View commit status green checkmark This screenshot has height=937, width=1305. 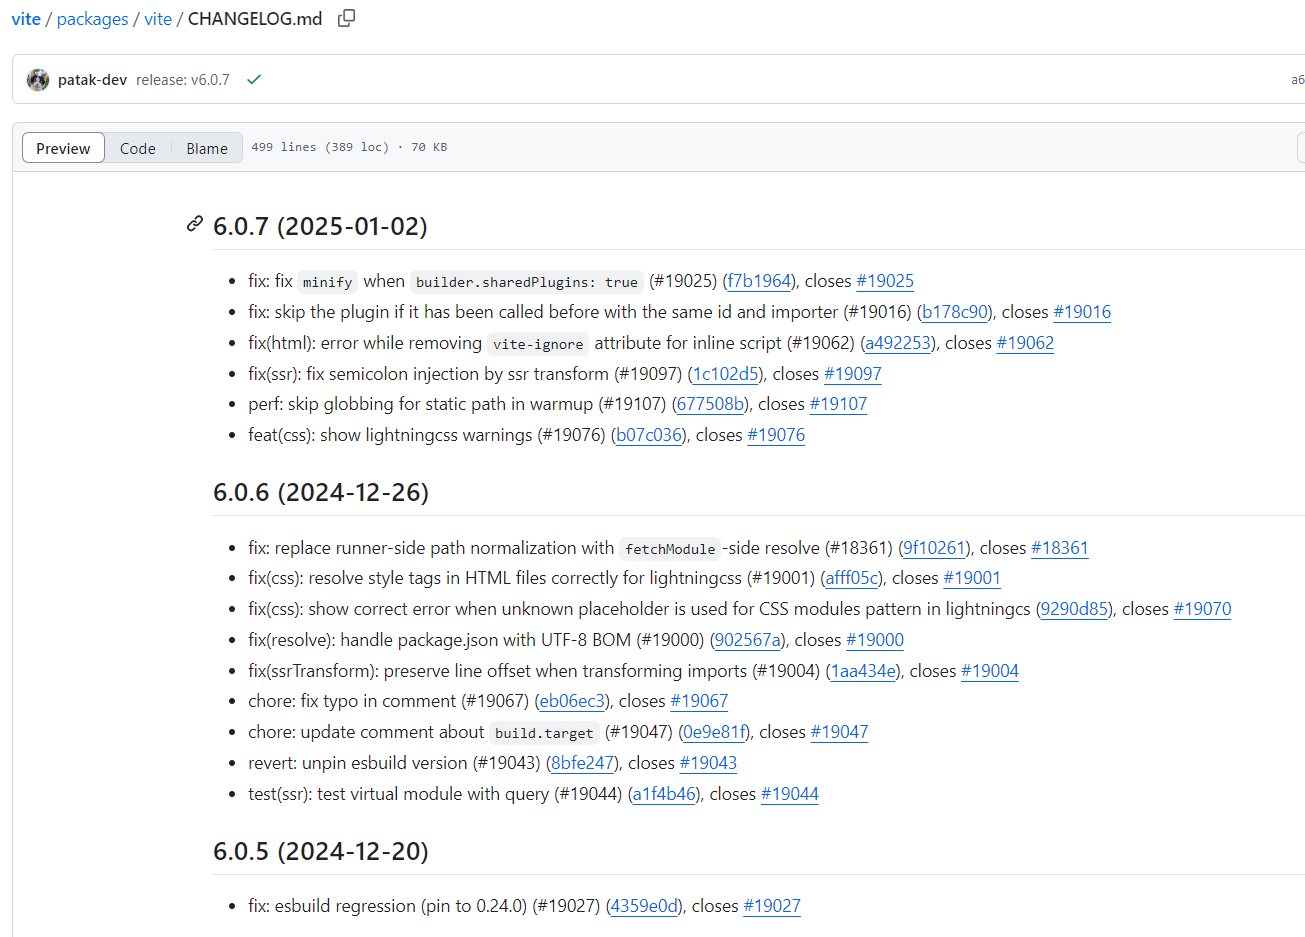point(254,80)
